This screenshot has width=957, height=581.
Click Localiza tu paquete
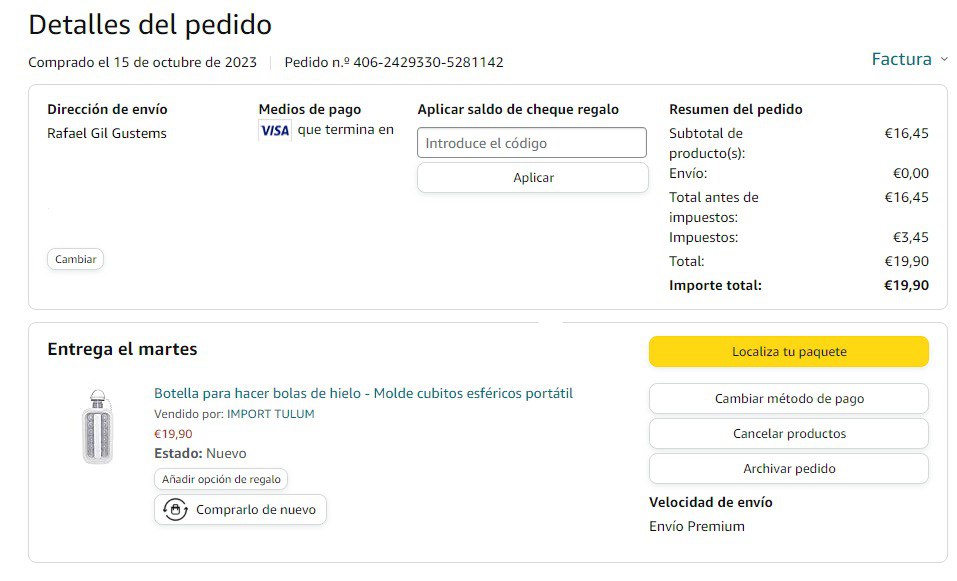point(788,352)
